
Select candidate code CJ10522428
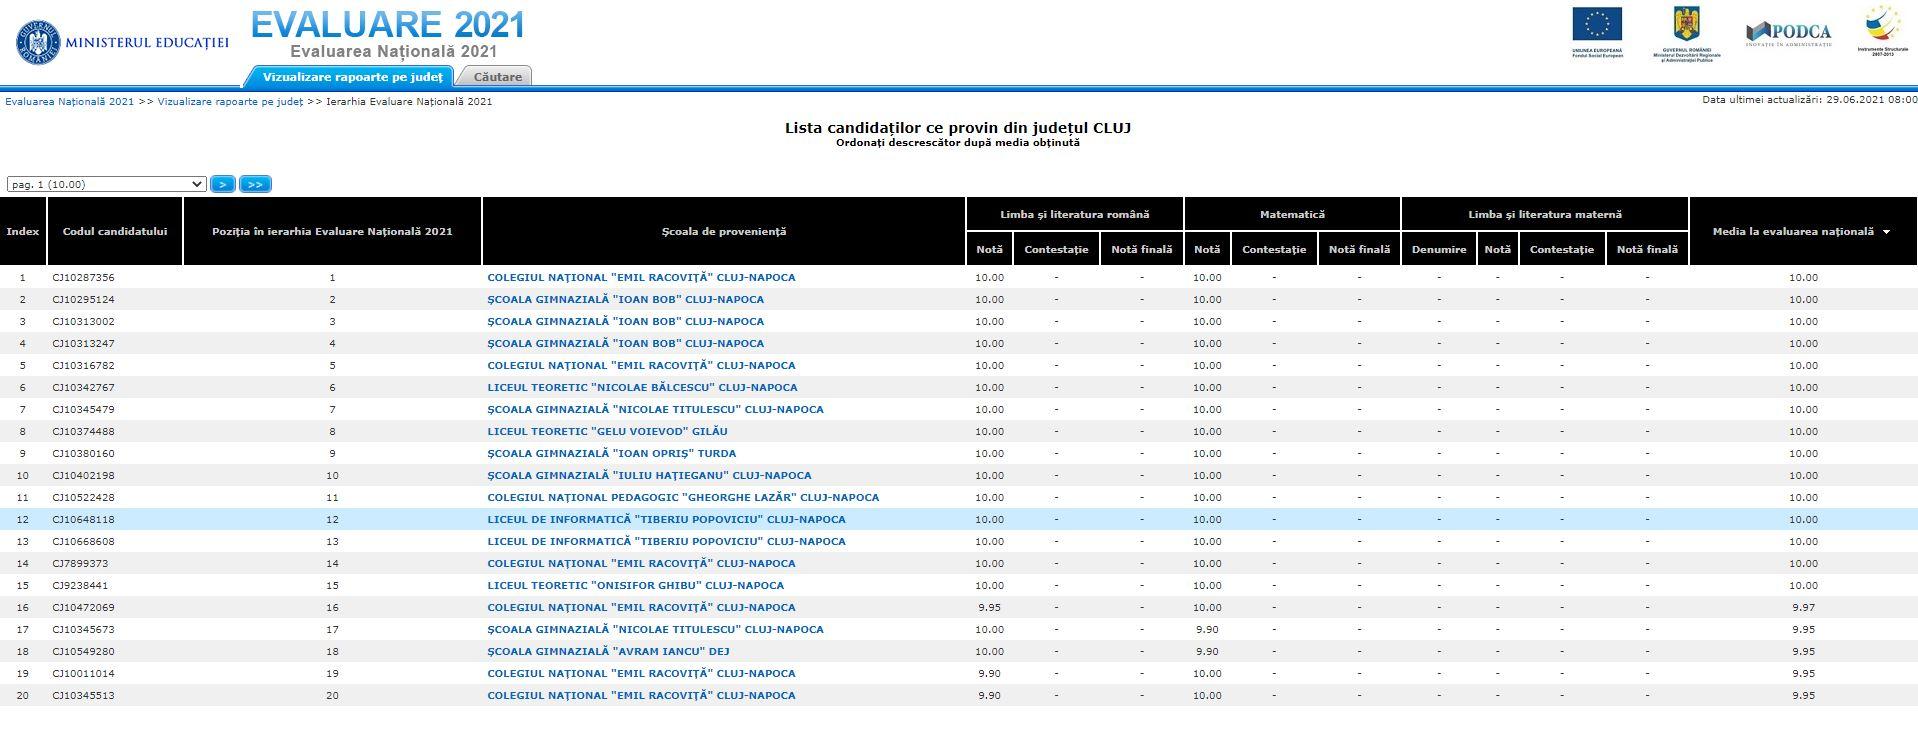83,497
